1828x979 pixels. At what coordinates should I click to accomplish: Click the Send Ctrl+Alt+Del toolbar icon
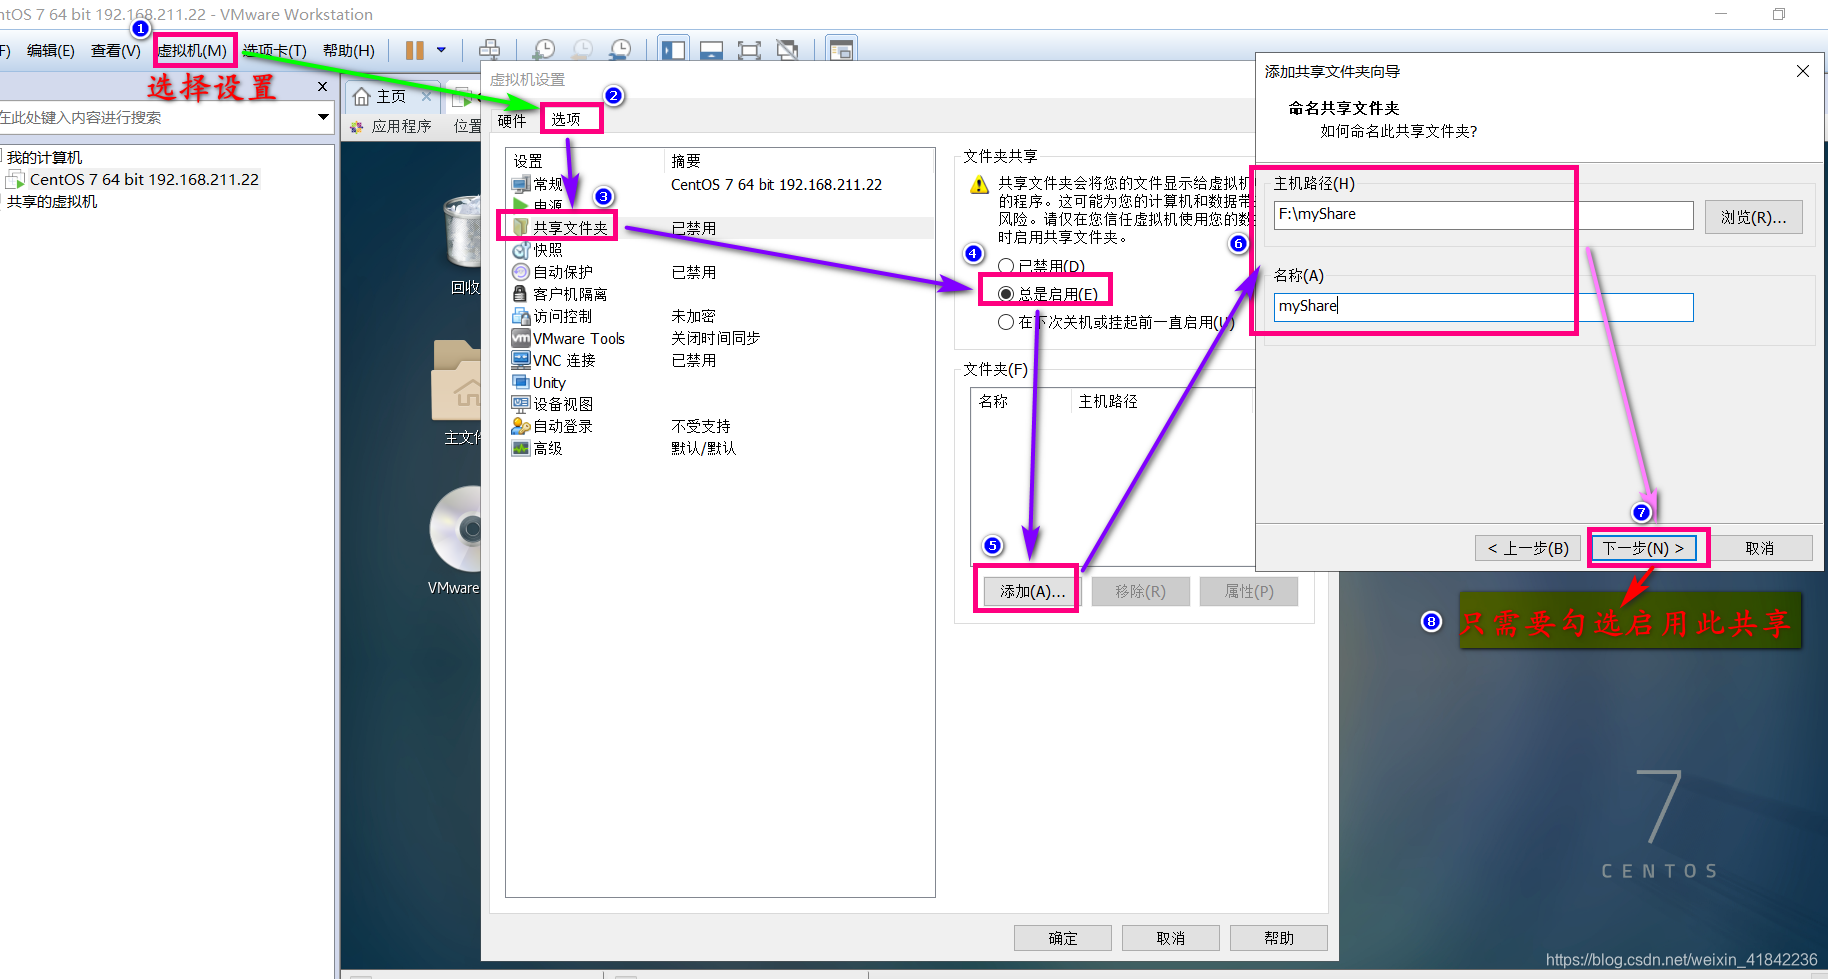coord(490,50)
